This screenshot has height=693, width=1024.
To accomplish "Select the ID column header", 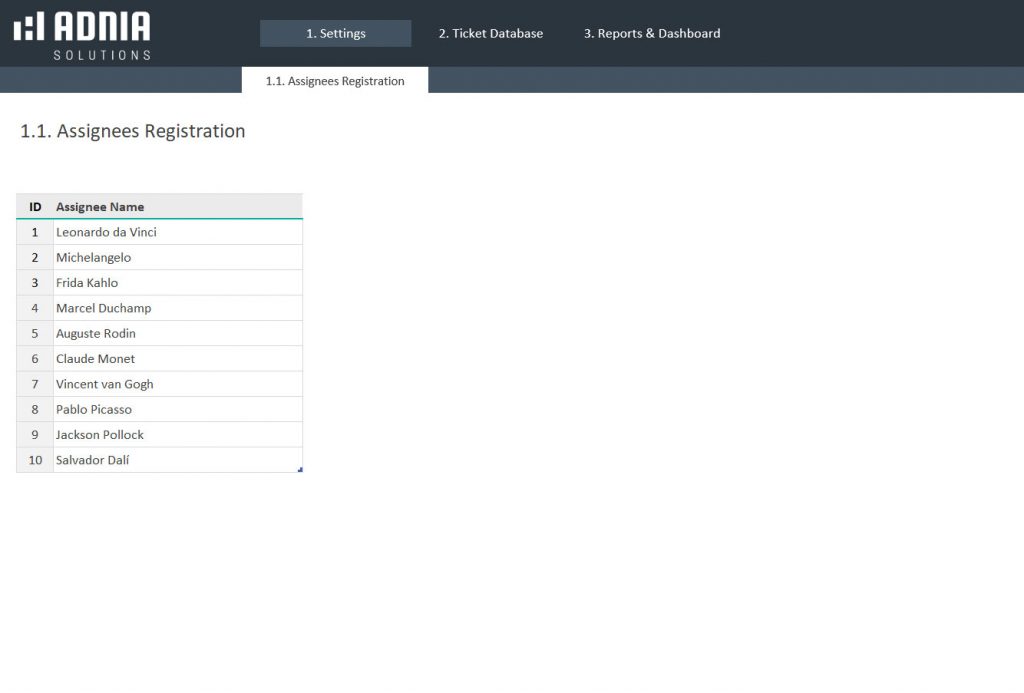I will click(34, 206).
